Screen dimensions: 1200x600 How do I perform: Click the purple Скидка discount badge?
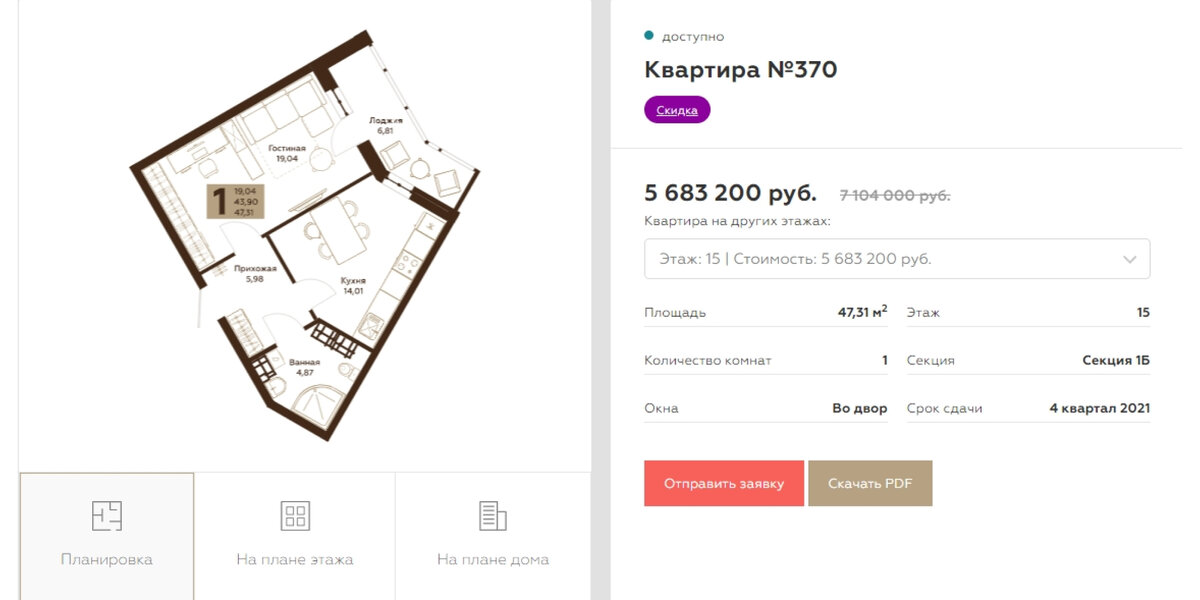tap(675, 109)
